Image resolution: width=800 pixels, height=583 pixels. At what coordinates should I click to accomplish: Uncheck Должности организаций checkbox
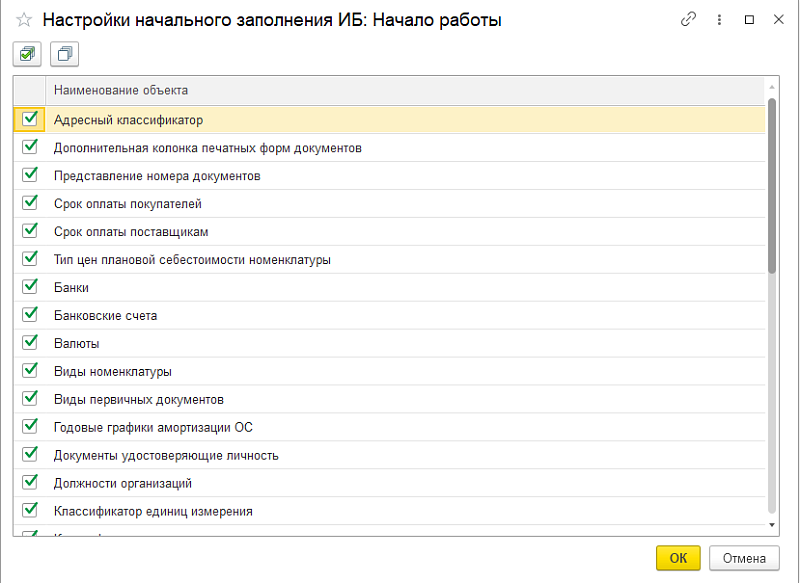tap(30, 483)
